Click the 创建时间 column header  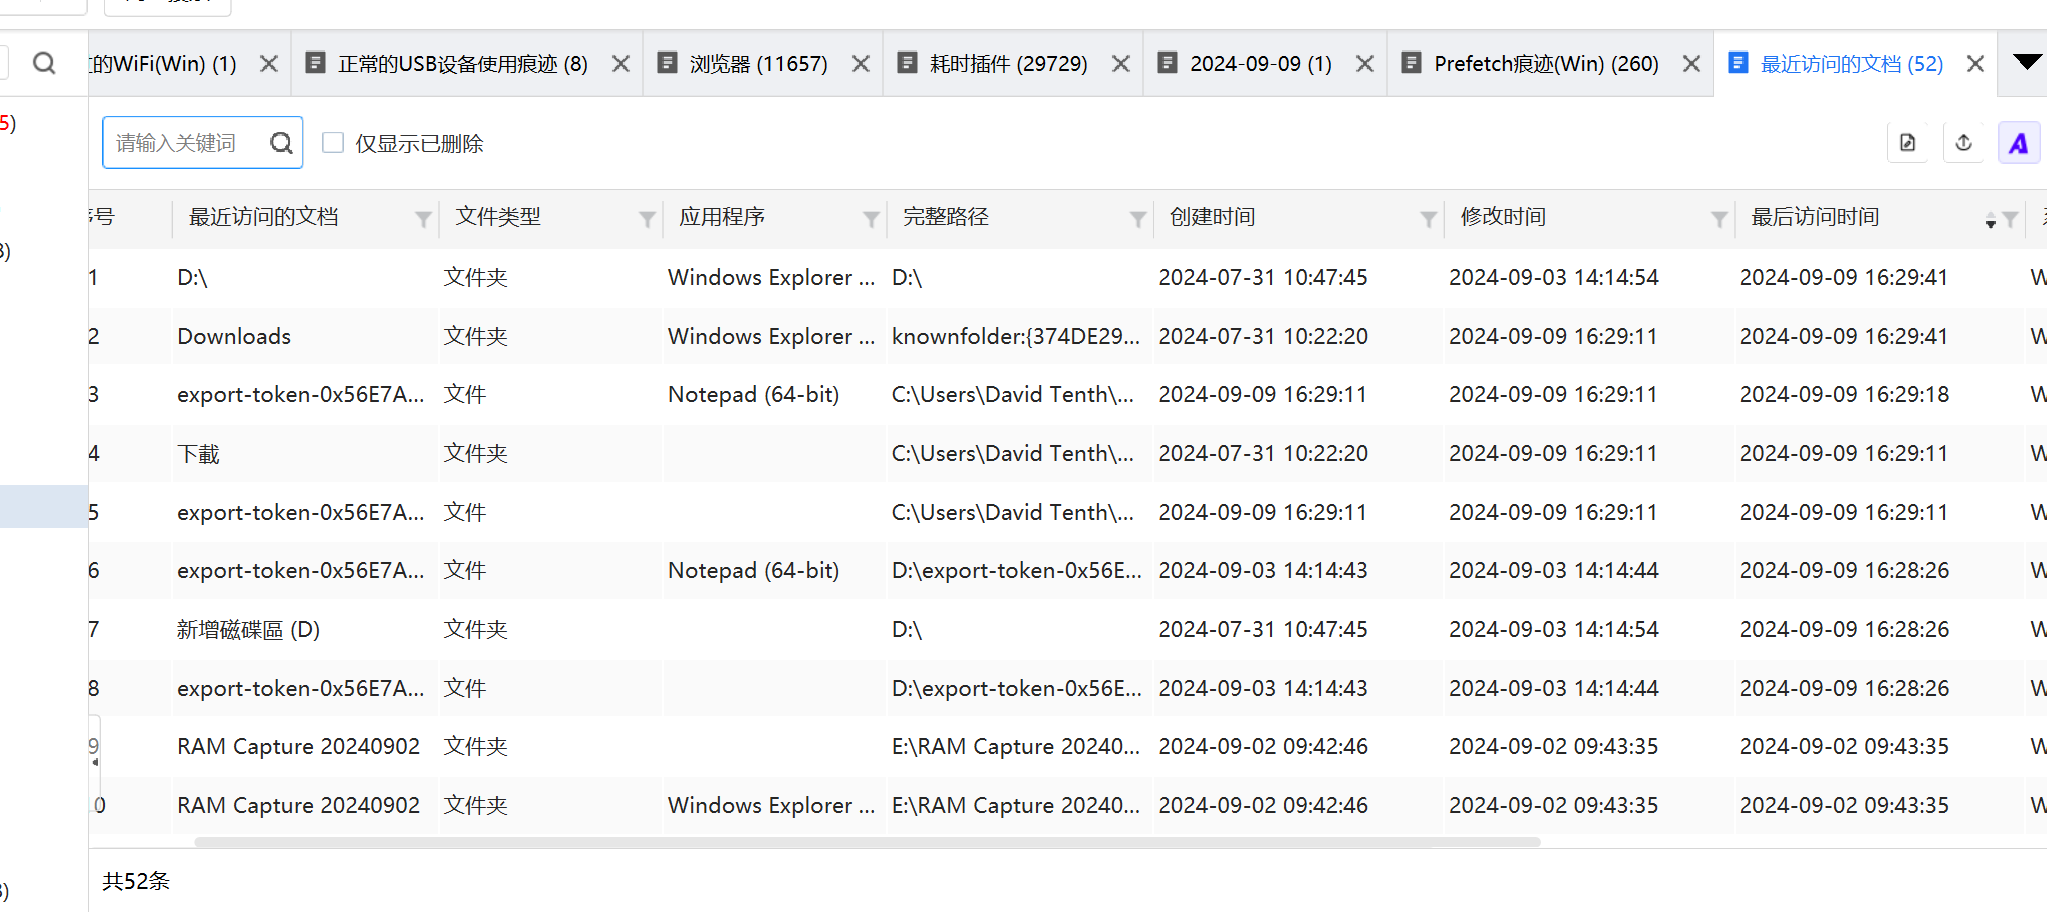[1212, 217]
